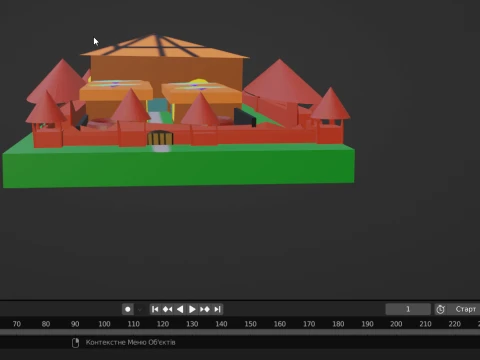
Task: Play the animation in reverse
Action: [x=180, y=309]
